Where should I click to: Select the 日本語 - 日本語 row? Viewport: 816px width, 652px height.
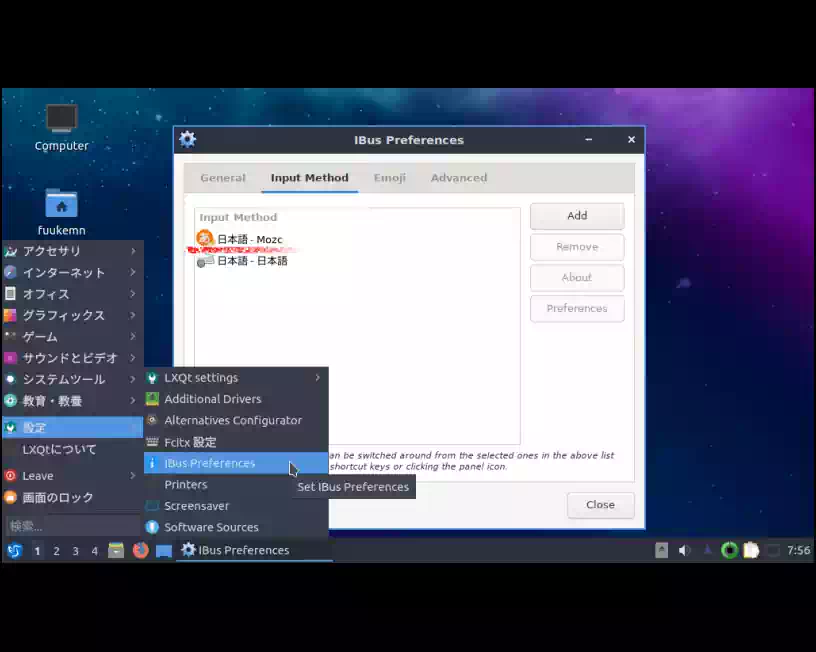tap(357, 261)
